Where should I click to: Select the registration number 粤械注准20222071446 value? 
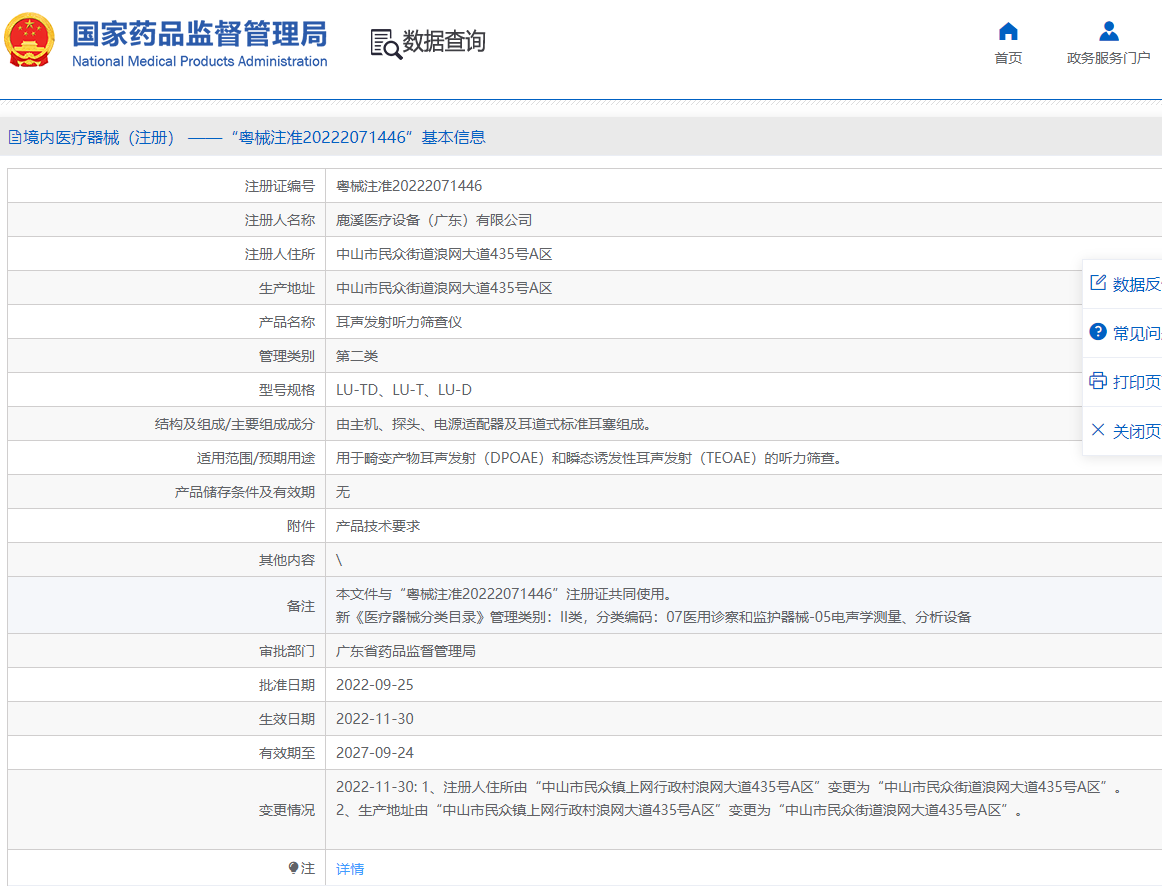(409, 186)
